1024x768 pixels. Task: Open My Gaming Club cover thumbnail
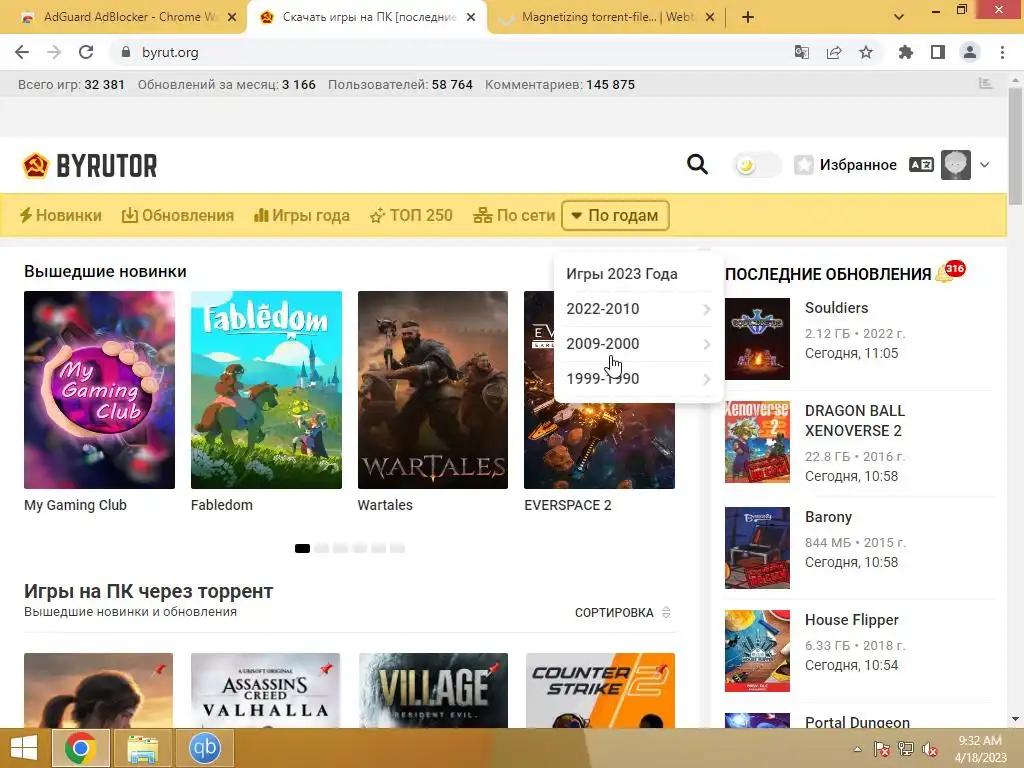[x=99, y=390]
